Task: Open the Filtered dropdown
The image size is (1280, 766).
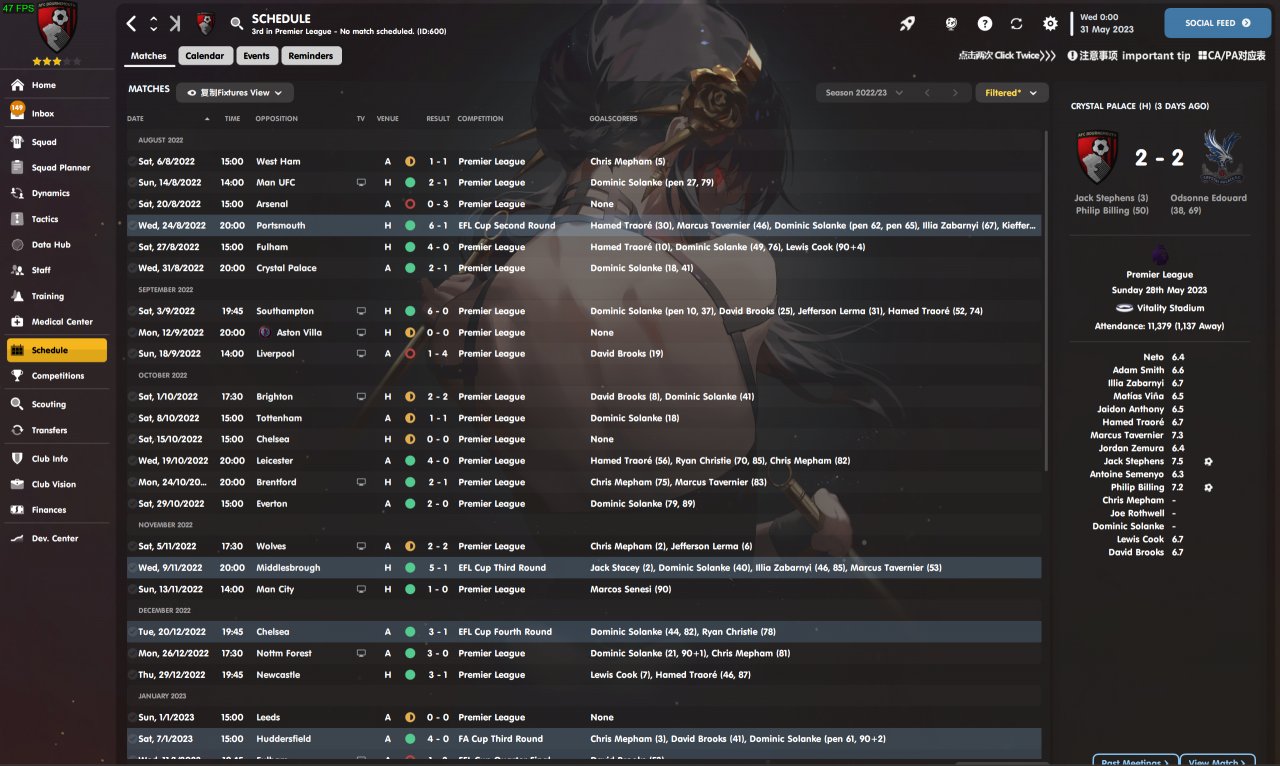Action: click(1011, 93)
